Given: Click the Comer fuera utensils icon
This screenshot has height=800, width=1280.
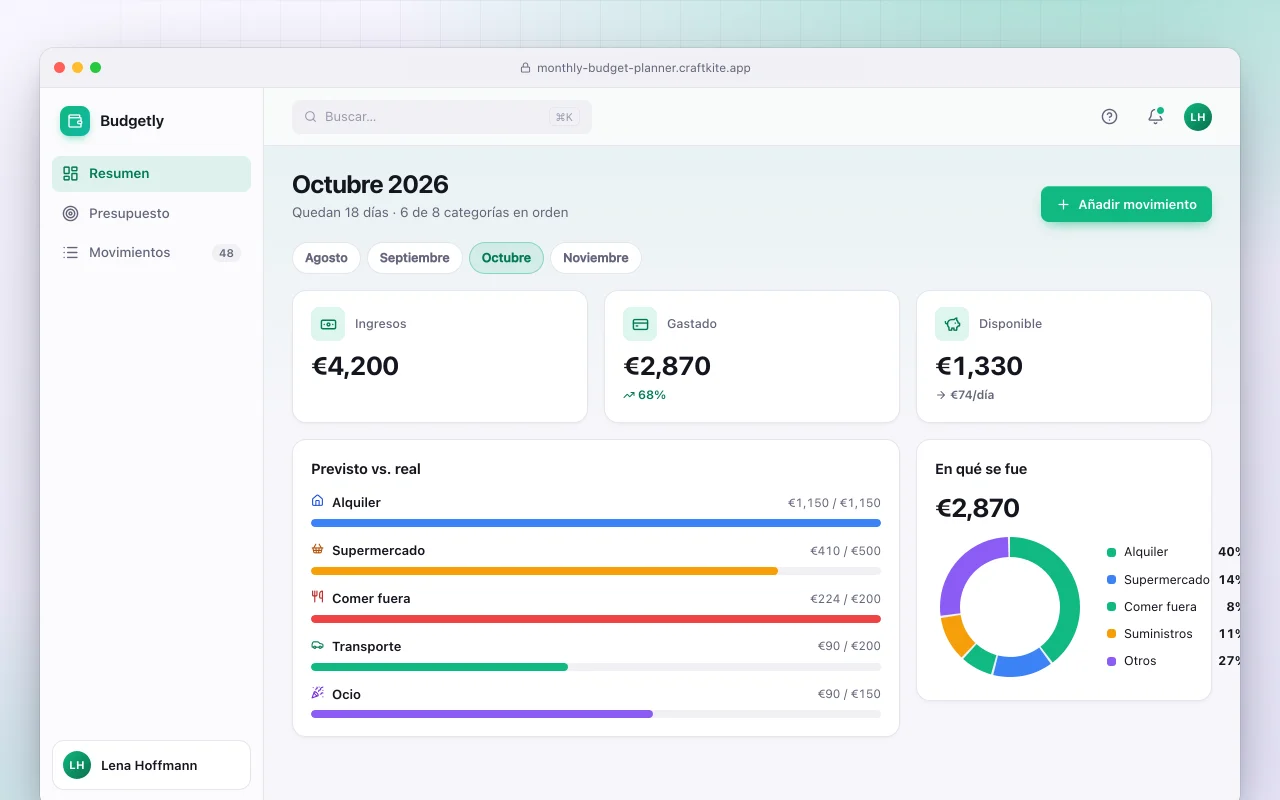Looking at the screenshot, I should [318, 597].
